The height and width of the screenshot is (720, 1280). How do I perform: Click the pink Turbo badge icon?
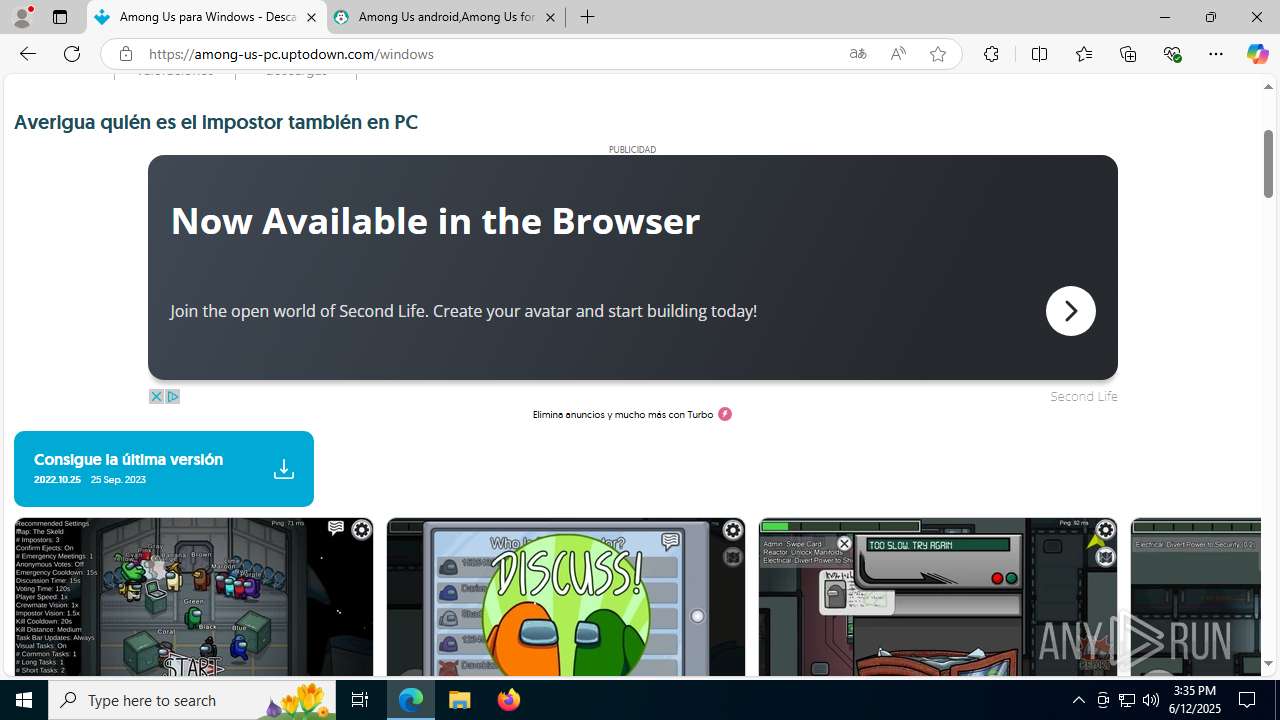click(725, 414)
